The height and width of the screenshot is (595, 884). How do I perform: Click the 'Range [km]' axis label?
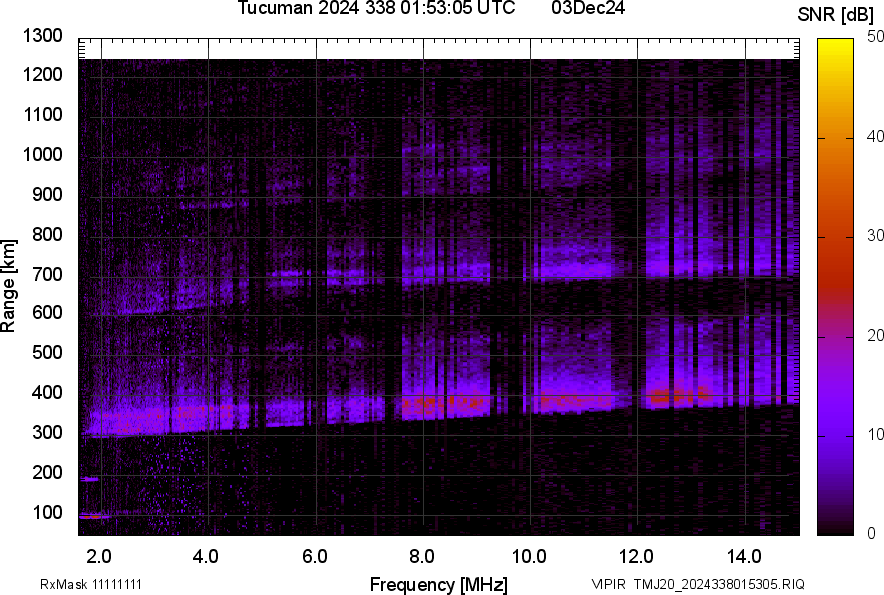(x=8, y=286)
